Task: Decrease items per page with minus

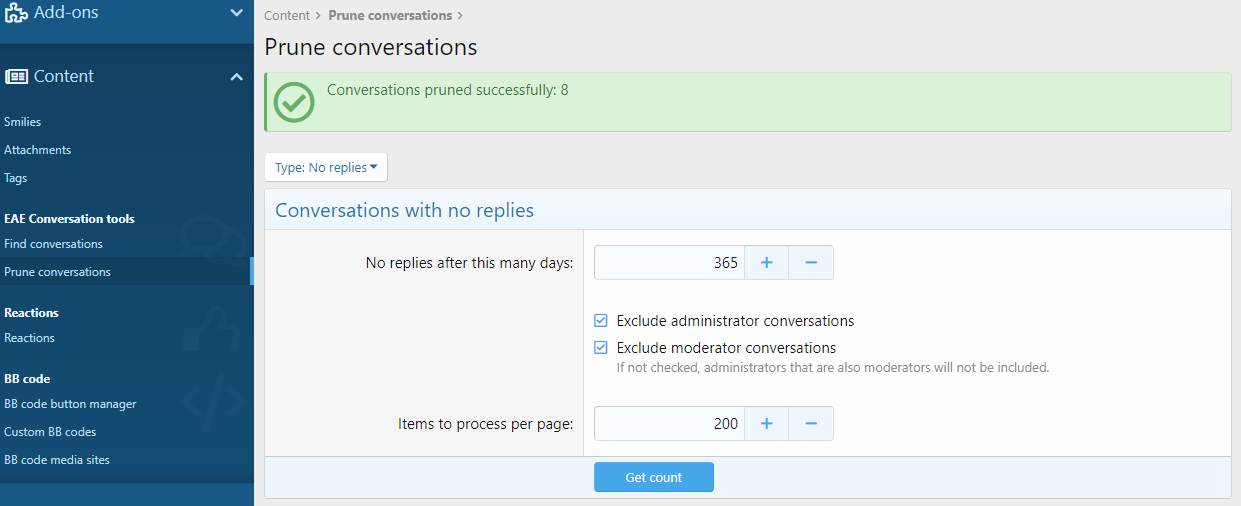Action: tap(811, 424)
